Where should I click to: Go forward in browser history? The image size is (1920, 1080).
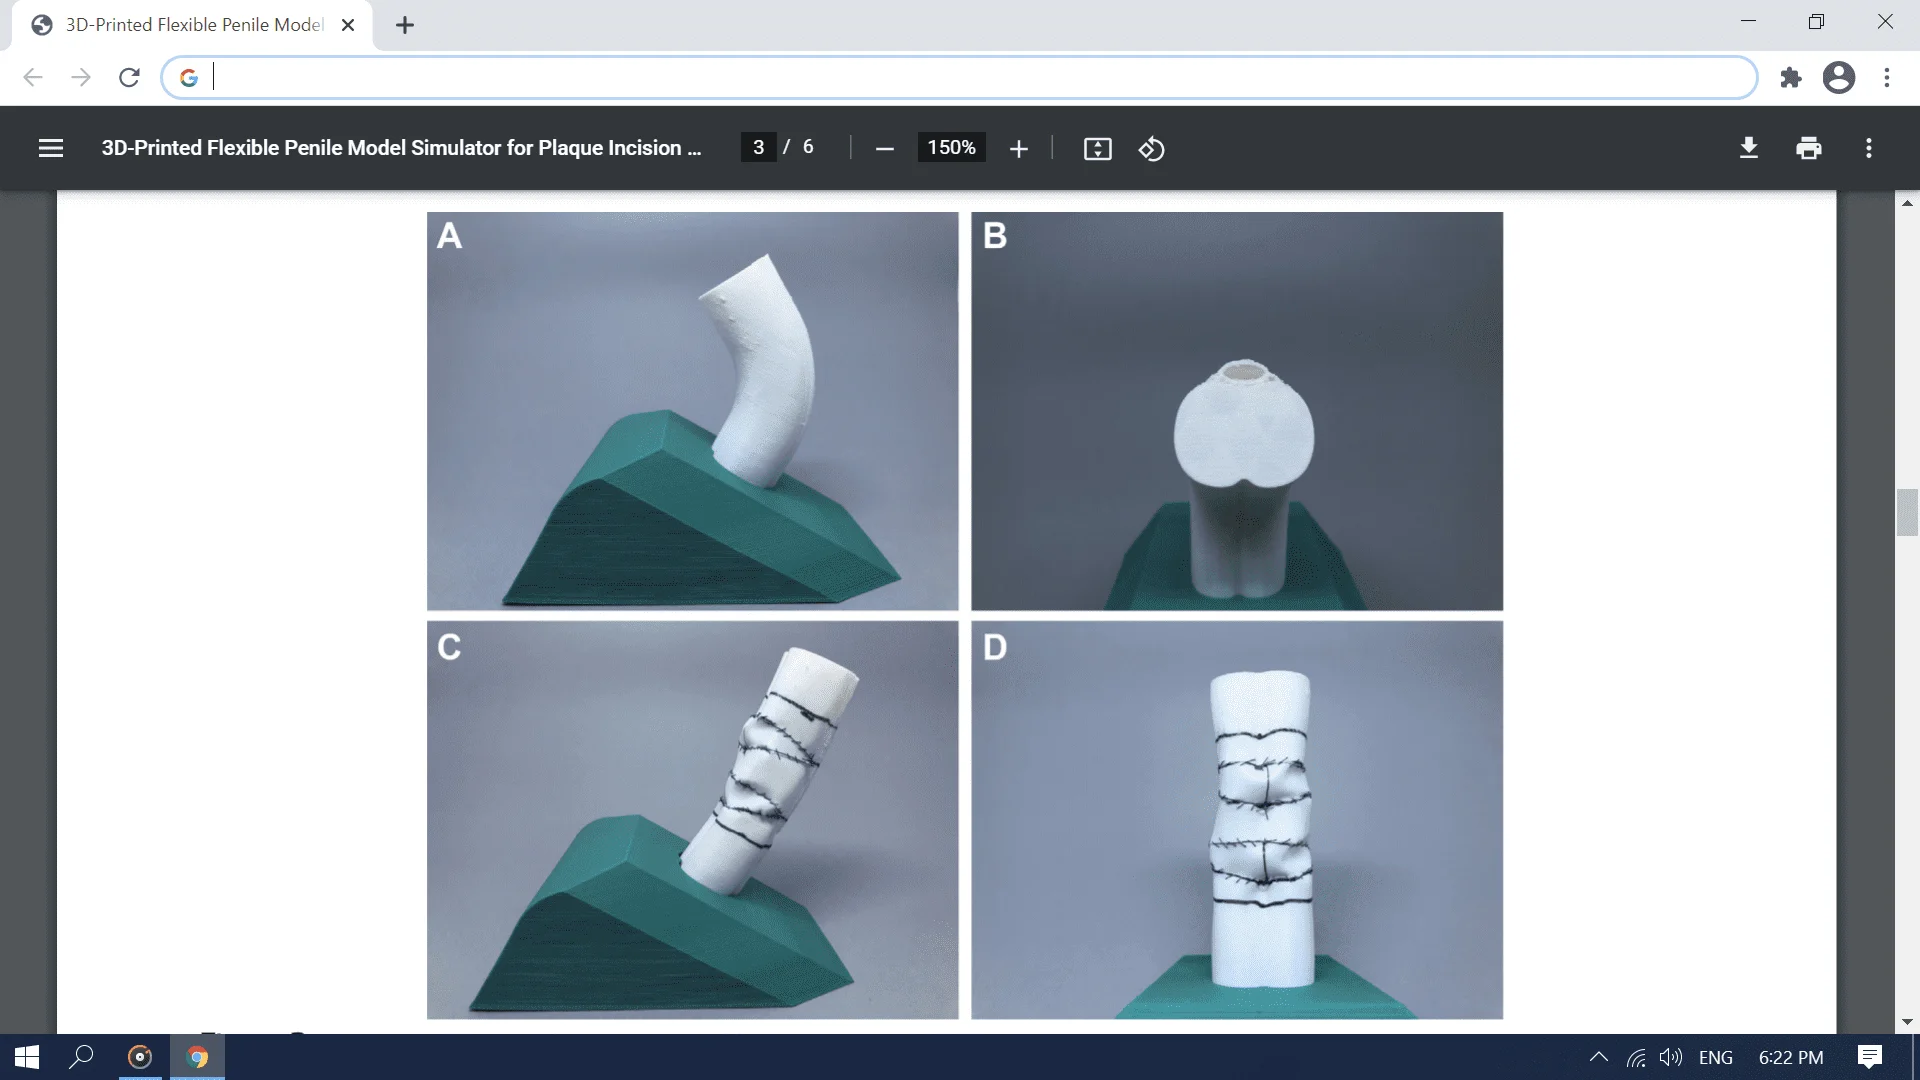coord(81,77)
